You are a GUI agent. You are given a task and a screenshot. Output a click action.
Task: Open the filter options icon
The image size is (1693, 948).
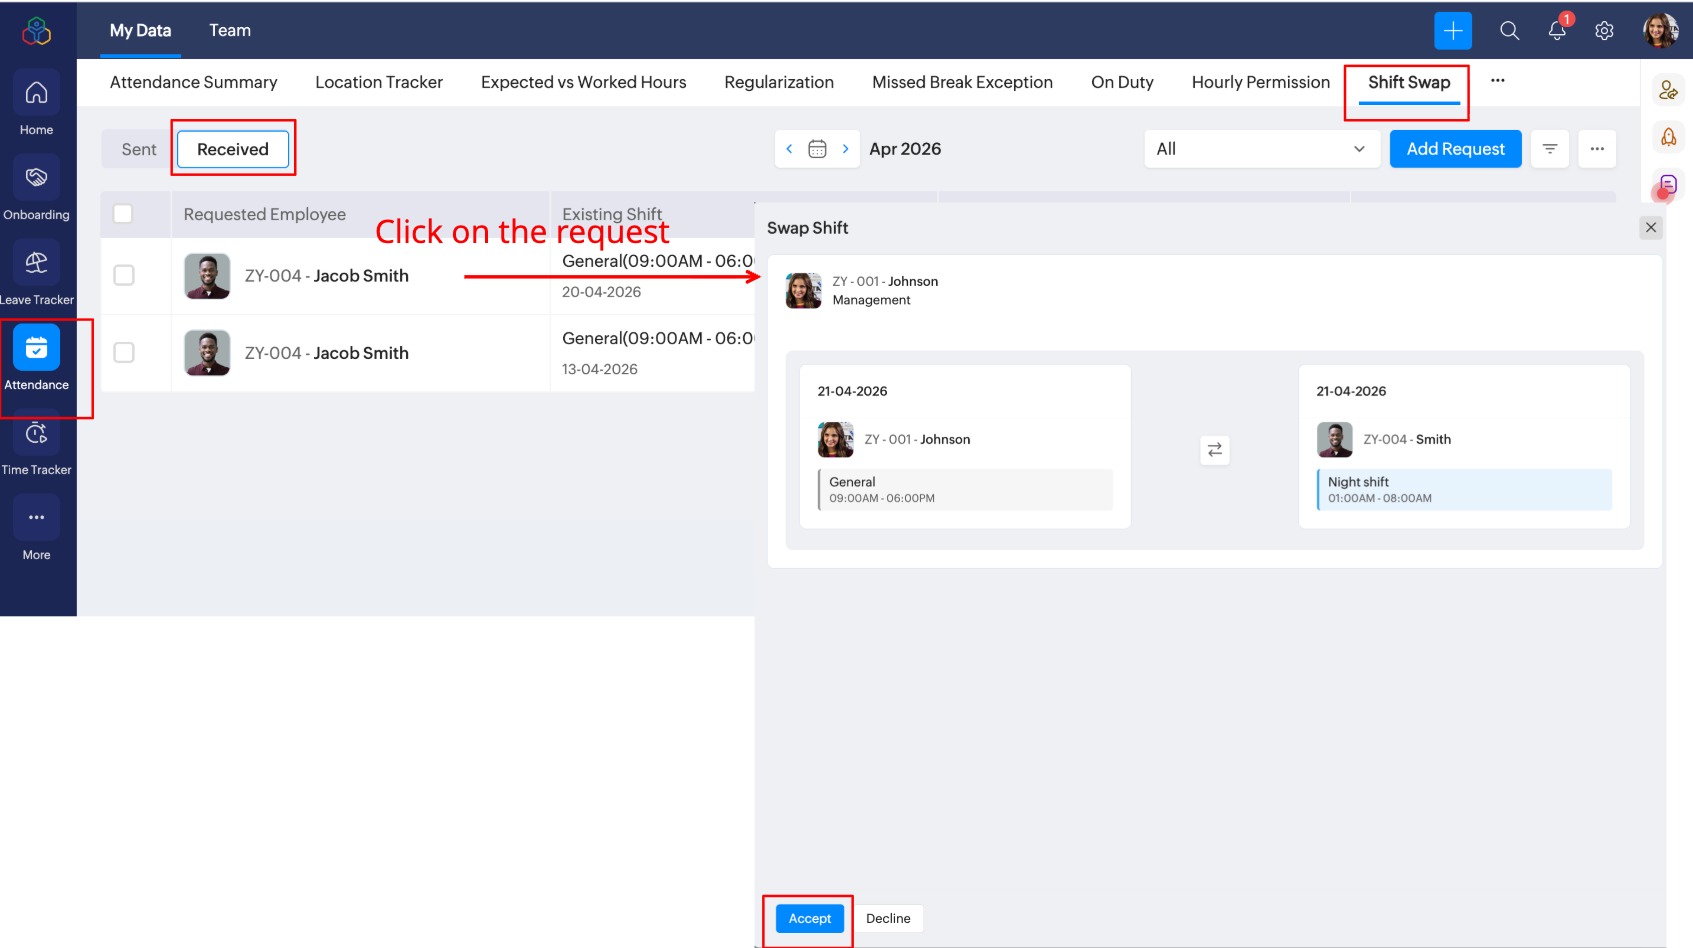(1550, 149)
